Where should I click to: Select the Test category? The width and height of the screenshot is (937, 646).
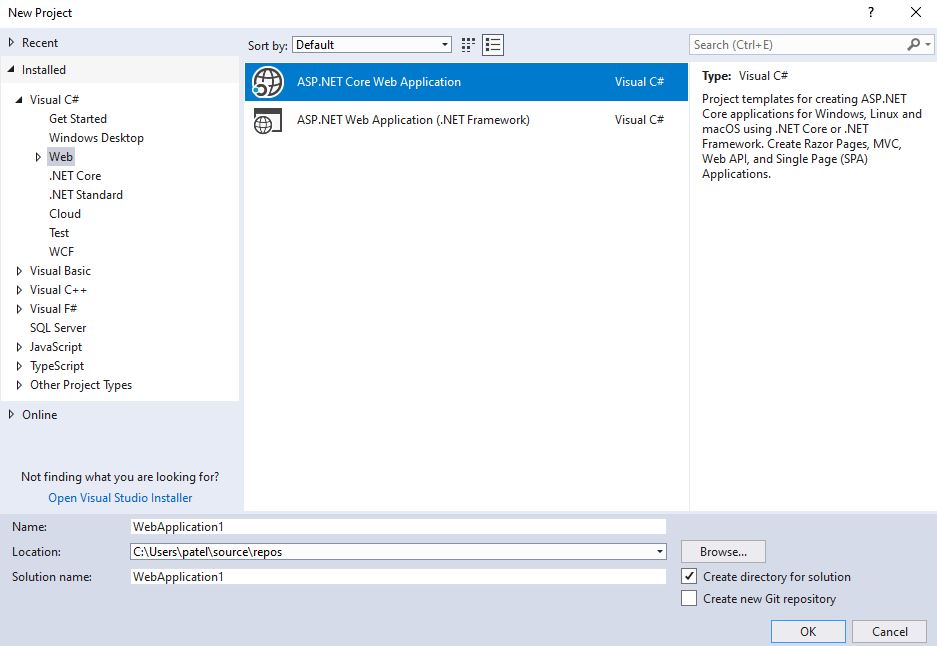(59, 233)
